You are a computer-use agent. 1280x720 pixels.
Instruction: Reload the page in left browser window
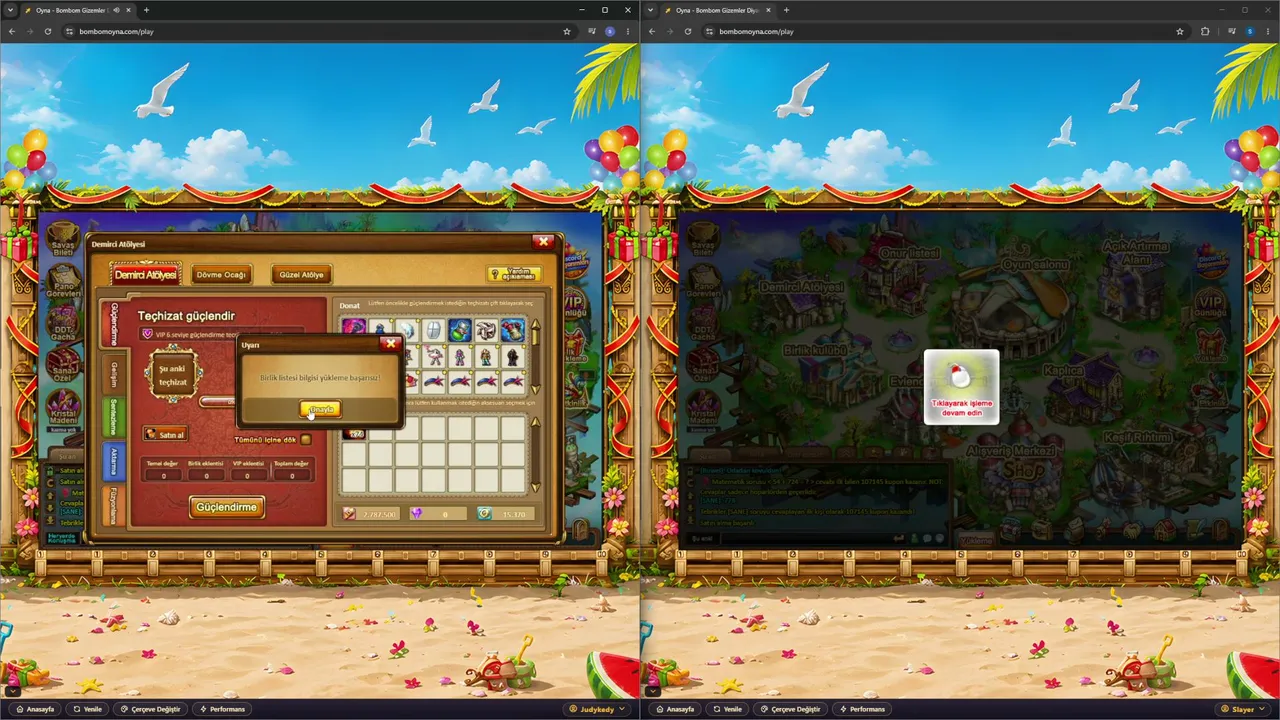pos(47,31)
